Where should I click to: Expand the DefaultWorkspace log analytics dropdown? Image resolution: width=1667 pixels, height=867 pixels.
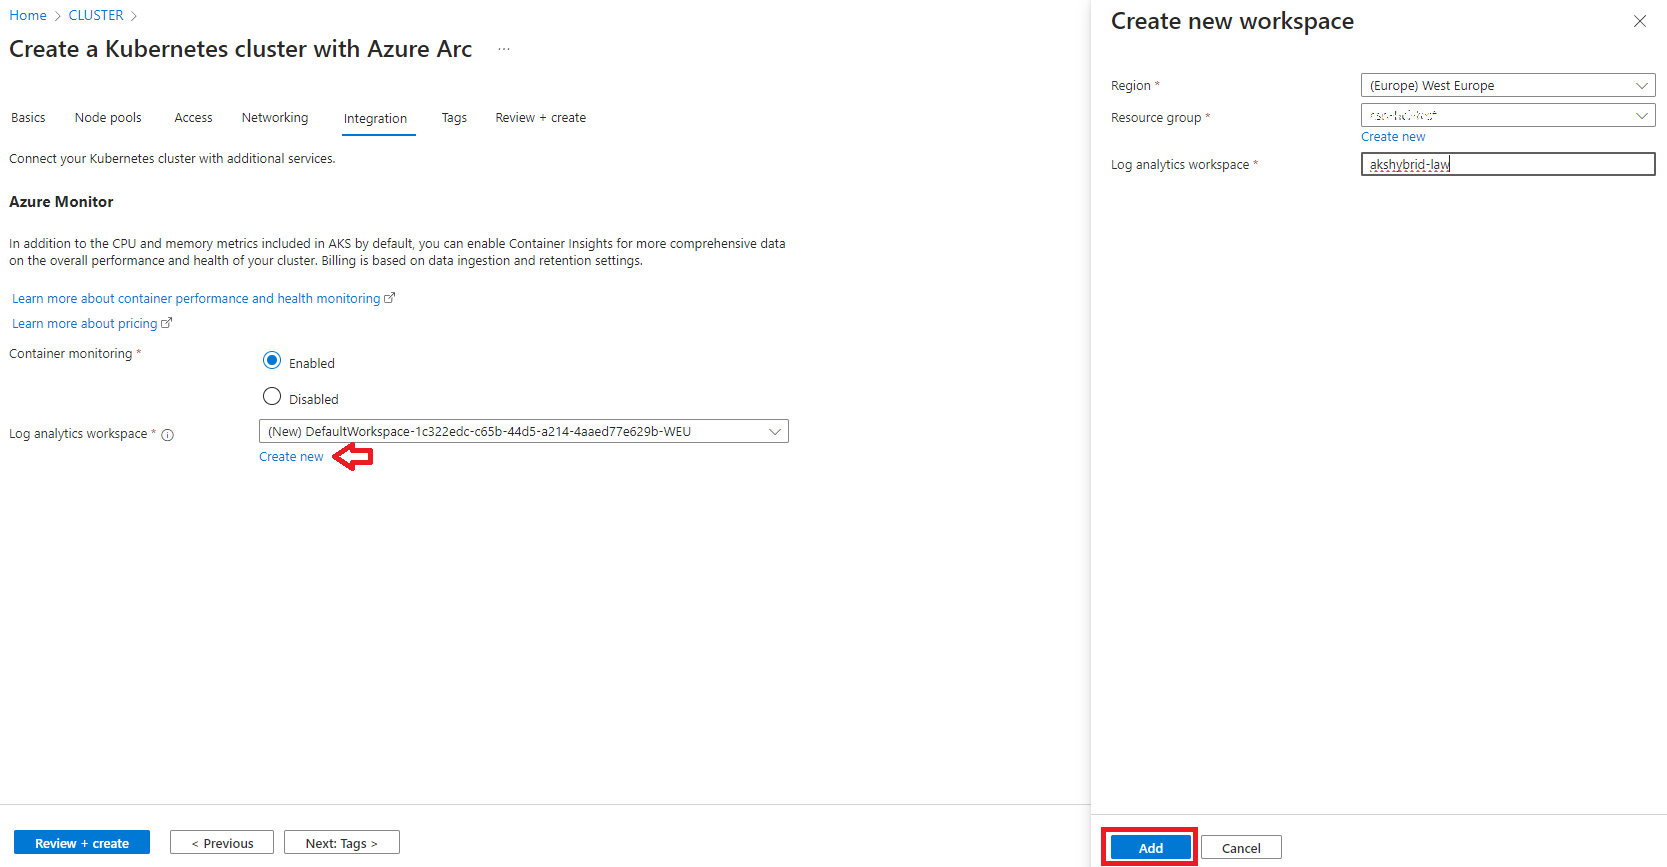click(524, 431)
